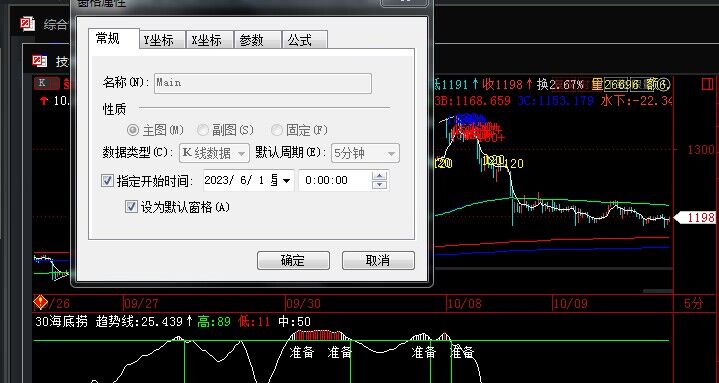Click the 高:89 indicator value
The image size is (719, 383).
[x=214, y=322]
